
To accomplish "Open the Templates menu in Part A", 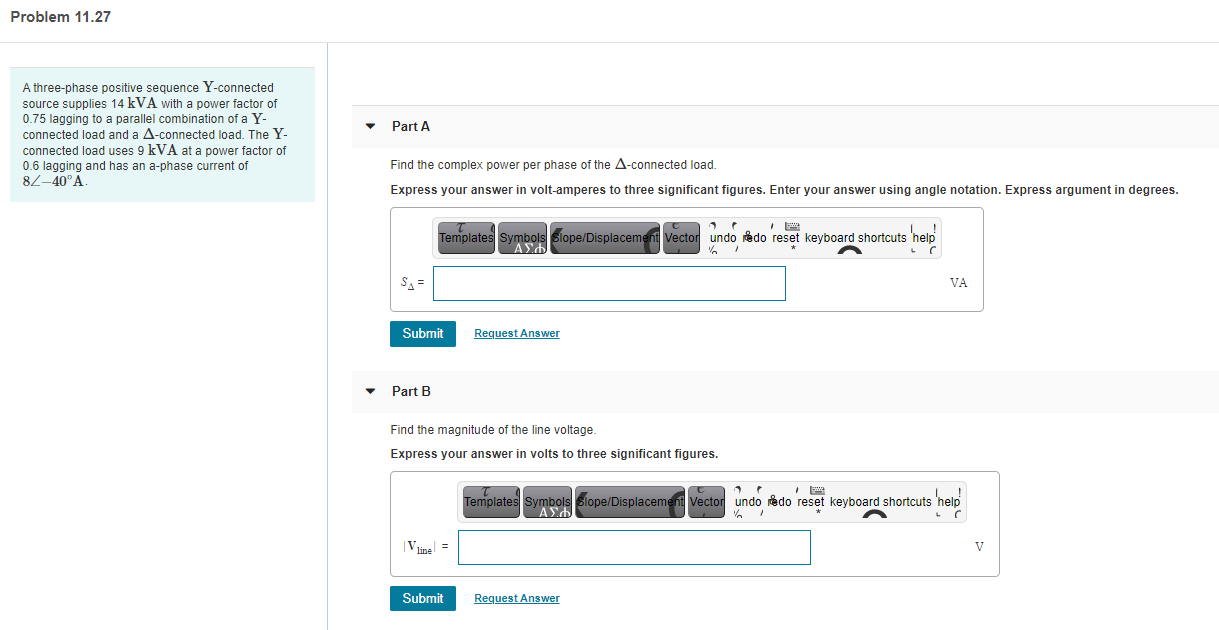I will pos(465,238).
